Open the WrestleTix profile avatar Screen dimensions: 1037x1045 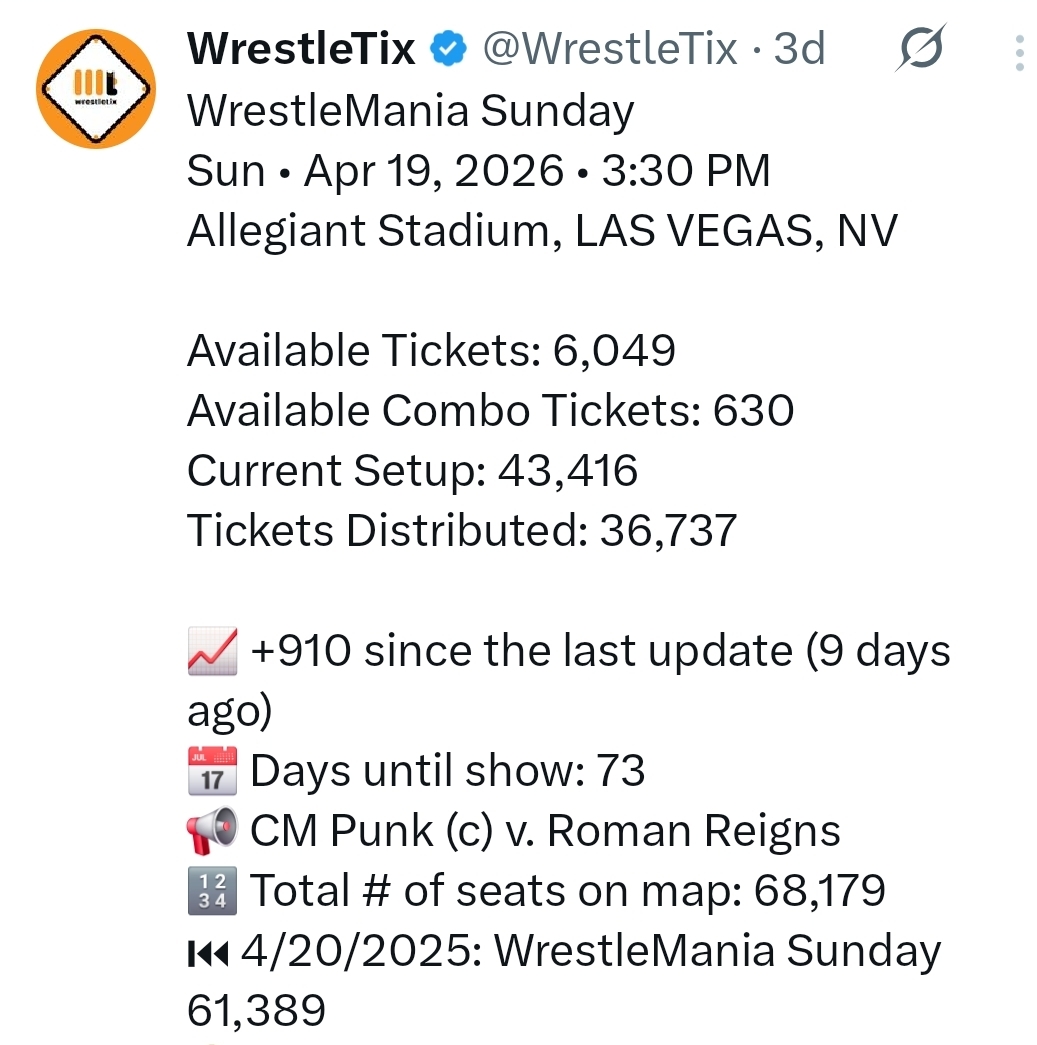point(96,89)
